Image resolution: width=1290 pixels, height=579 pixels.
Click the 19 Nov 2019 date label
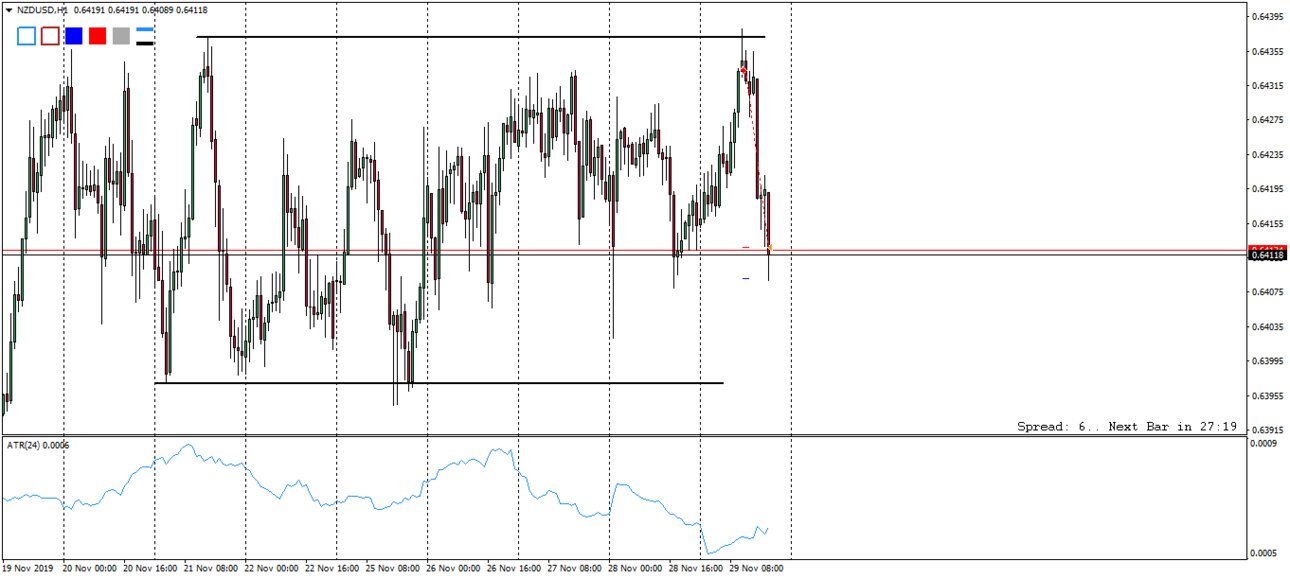26,568
